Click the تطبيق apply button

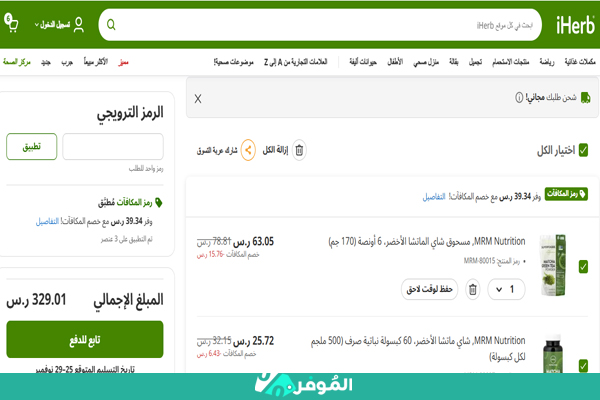(x=31, y=147)
